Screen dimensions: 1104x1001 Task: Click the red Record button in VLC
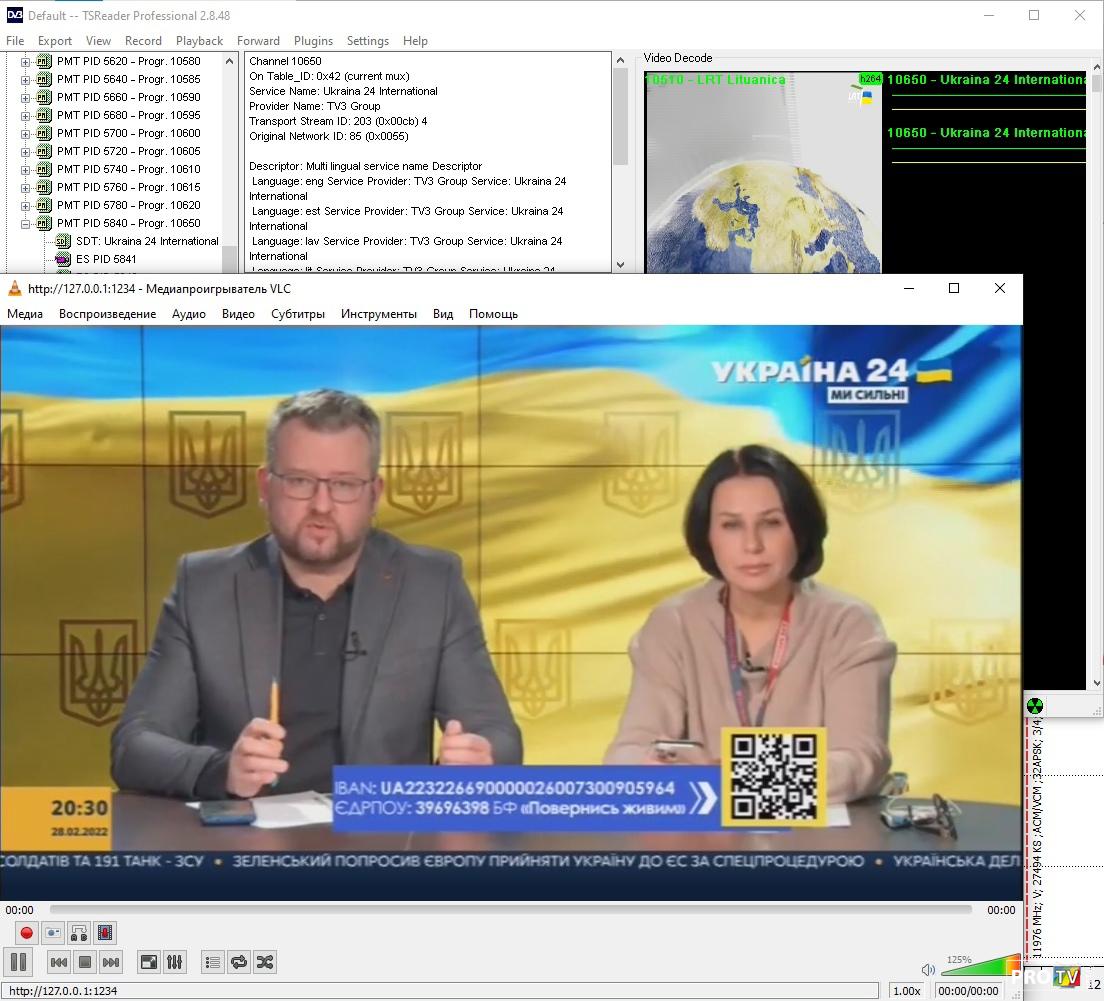click(x=27, y=933)
